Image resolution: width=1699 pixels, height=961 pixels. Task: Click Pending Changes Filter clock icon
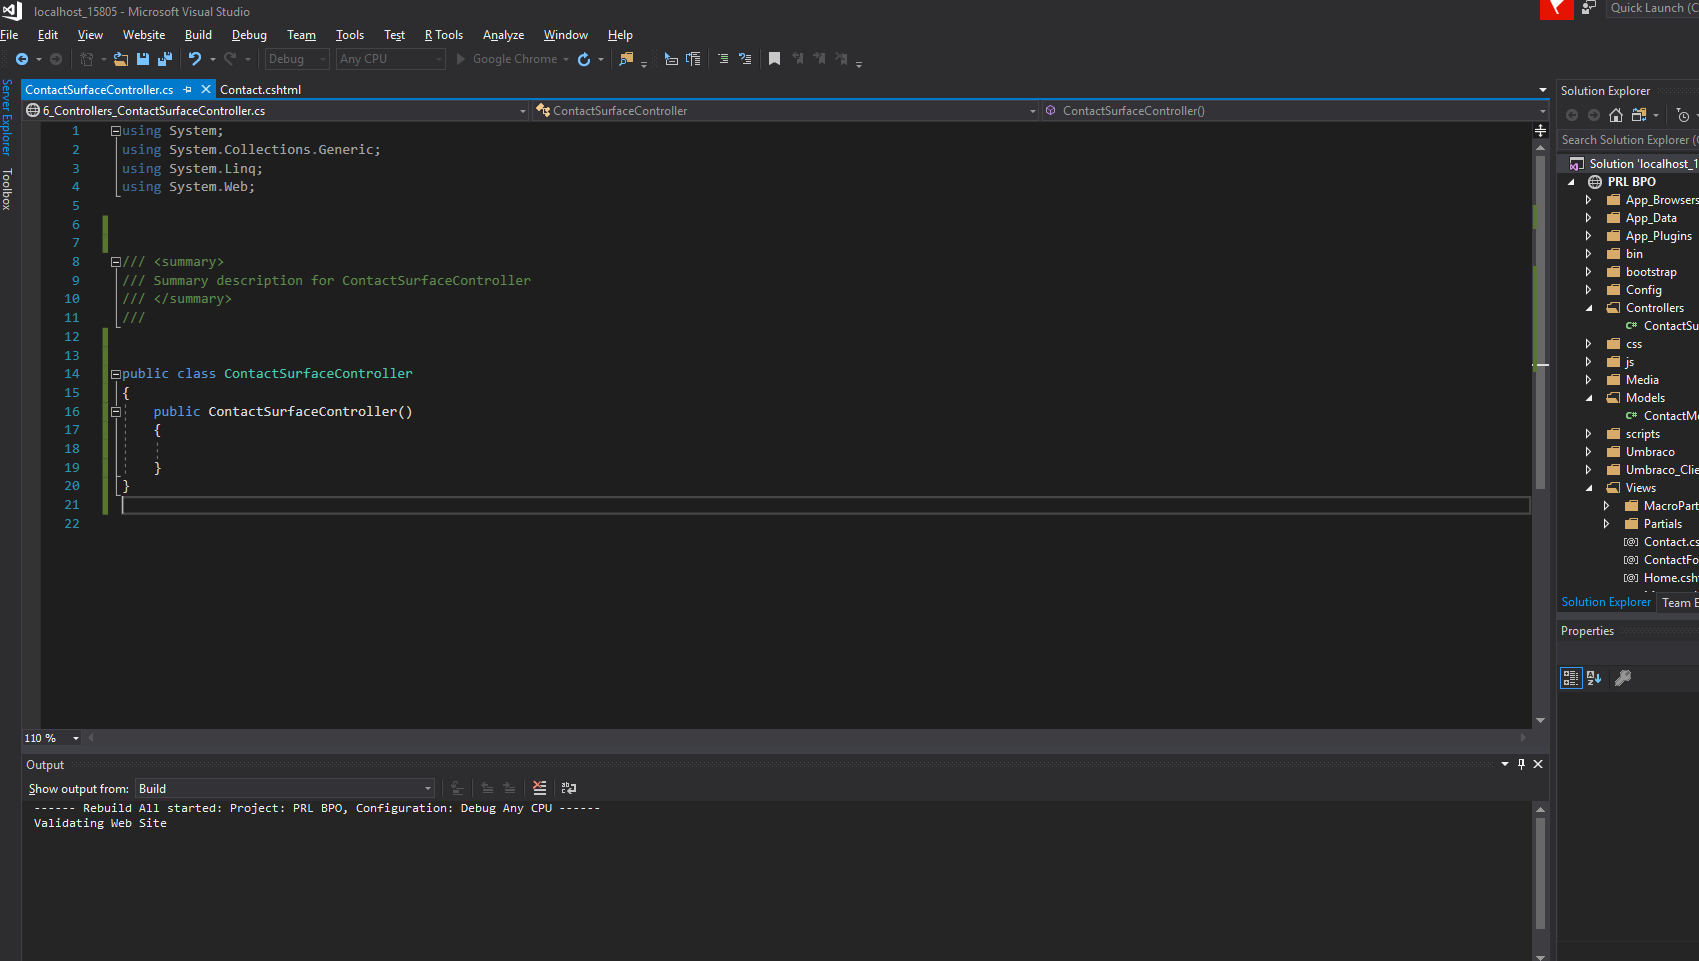[x=1683, y=115]
